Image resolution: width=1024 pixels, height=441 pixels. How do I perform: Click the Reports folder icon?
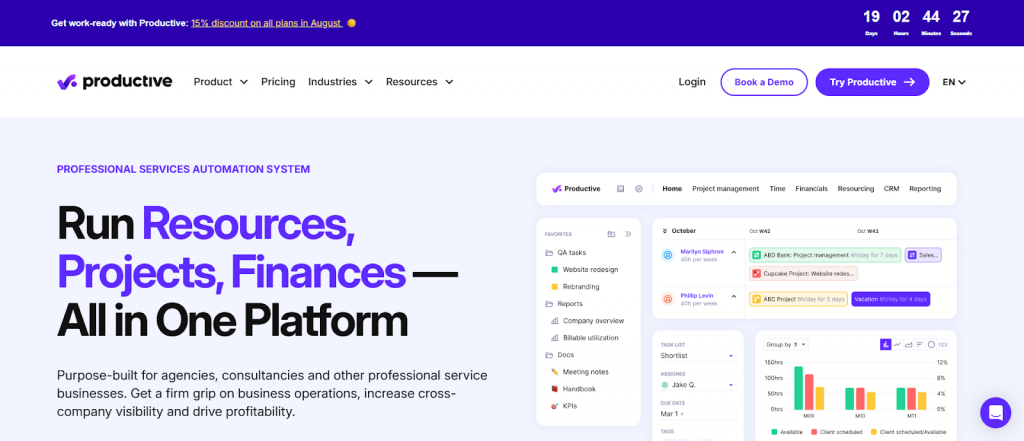click(x=549, y=304)
